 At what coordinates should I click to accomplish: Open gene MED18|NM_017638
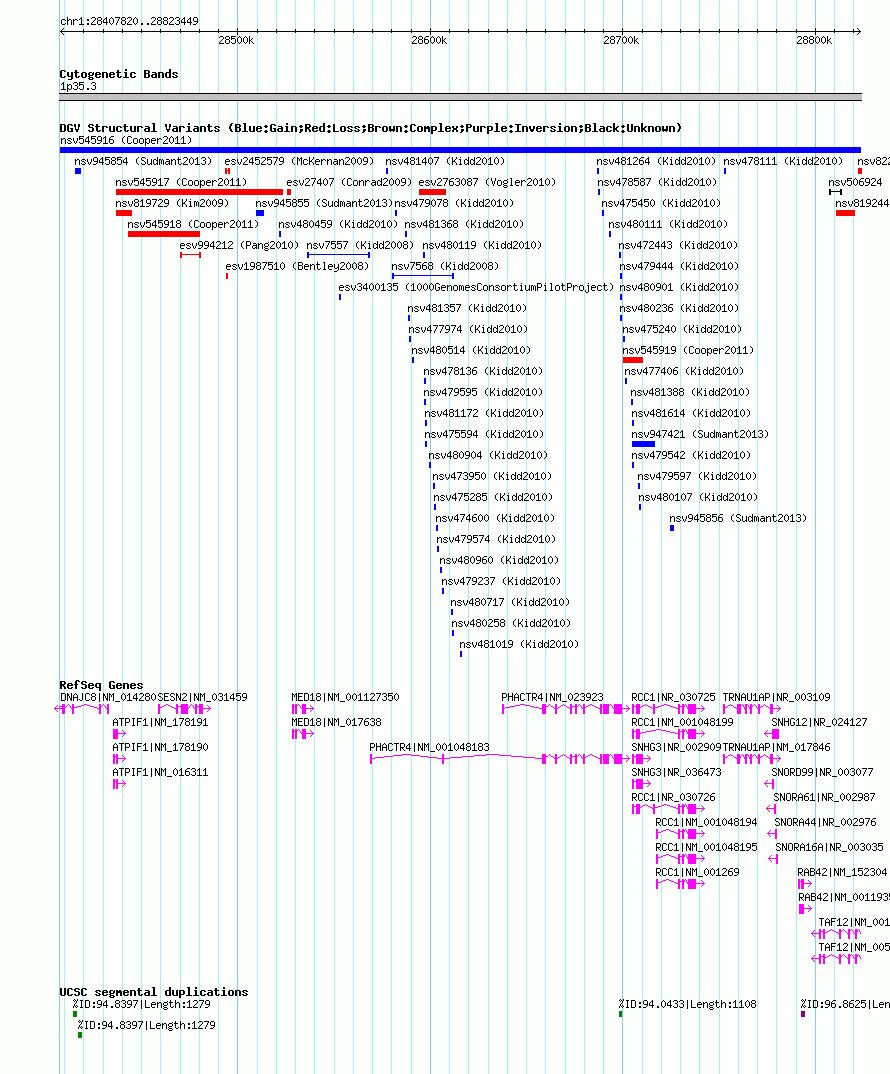(x=336, y=723)
